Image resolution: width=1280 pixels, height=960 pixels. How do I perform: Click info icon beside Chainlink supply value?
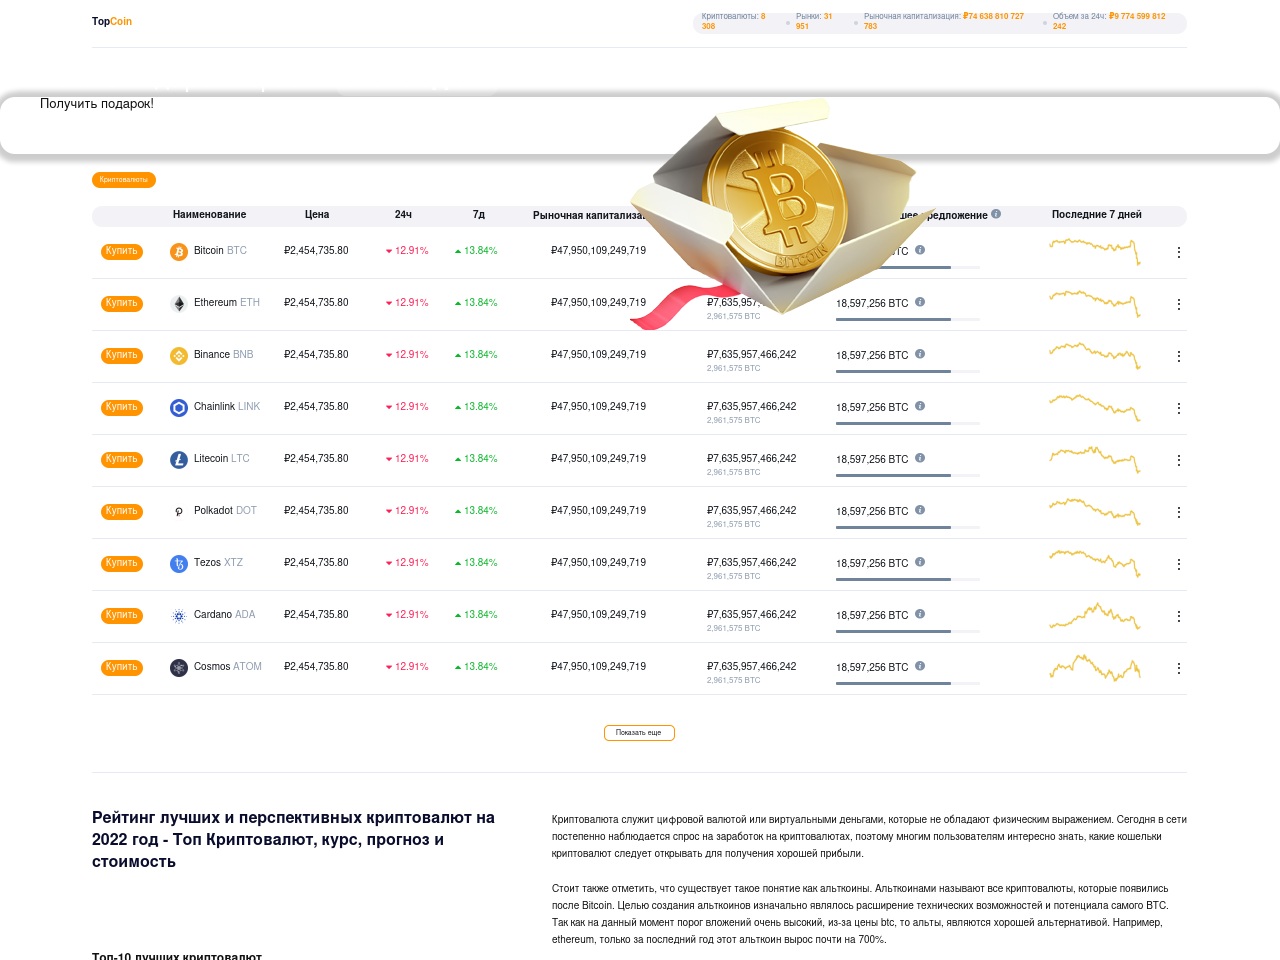point(920,406)
